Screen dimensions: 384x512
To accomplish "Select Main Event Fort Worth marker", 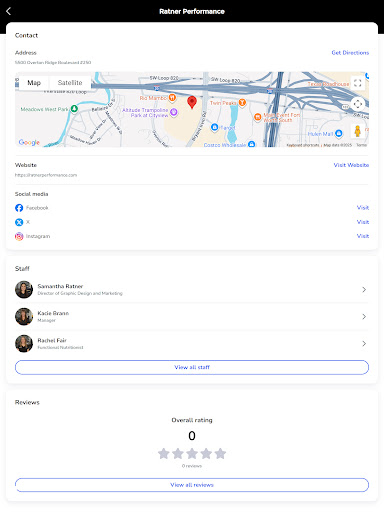I will click(257, 117).
